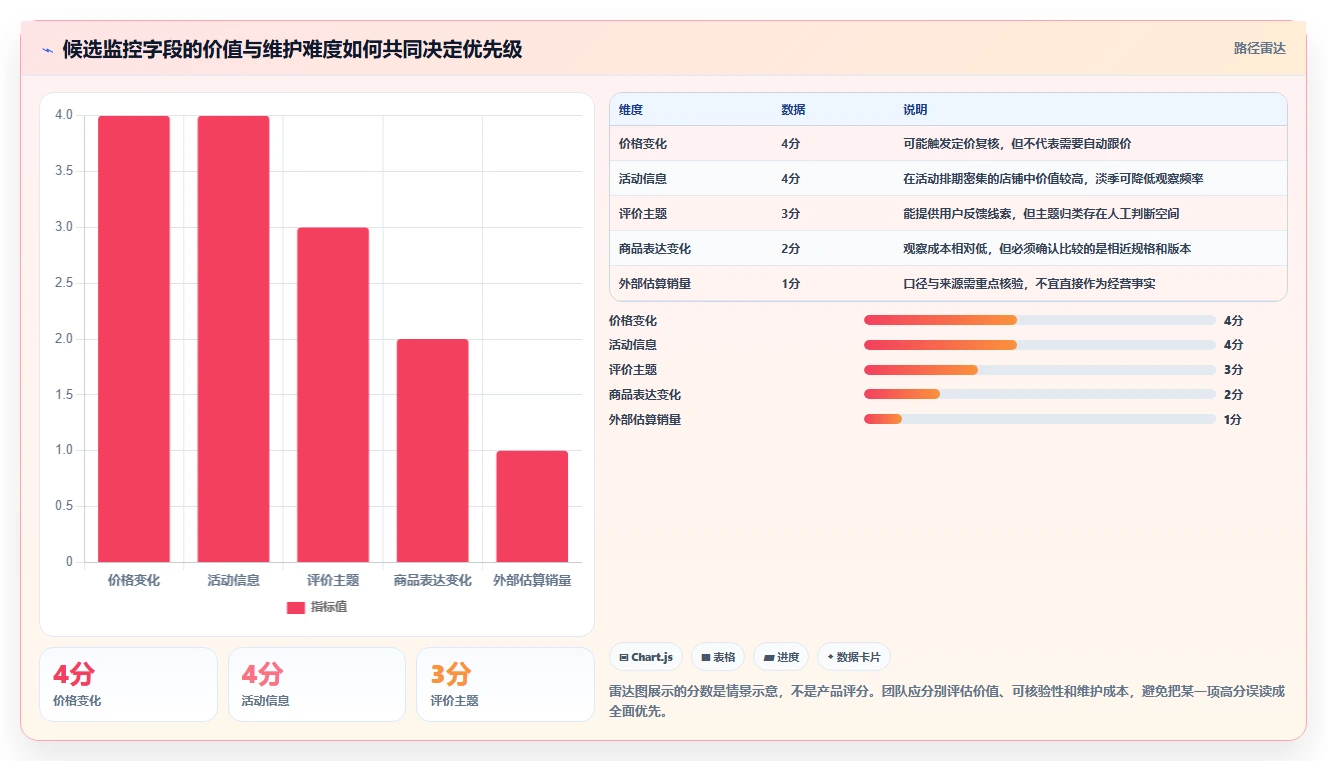Click the lightning icon beside the title
Screen dimensions: 1327x761
coord(47,50)
